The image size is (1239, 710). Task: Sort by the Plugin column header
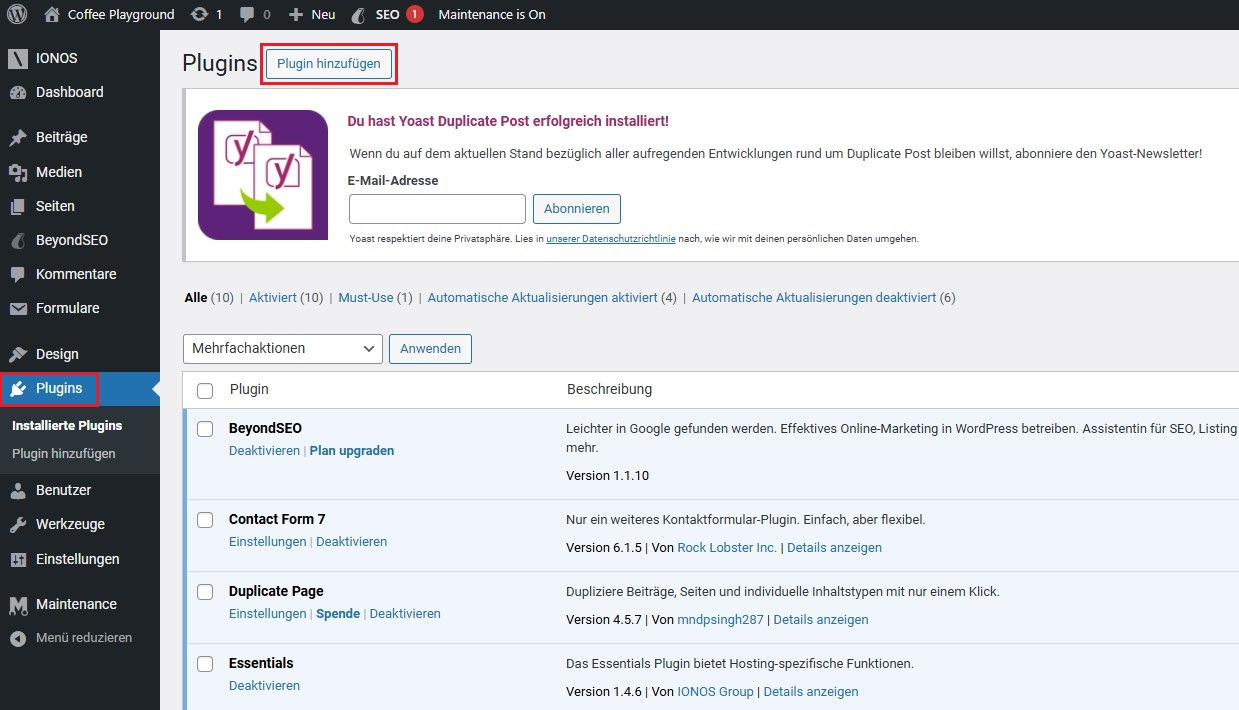(249, 389)
